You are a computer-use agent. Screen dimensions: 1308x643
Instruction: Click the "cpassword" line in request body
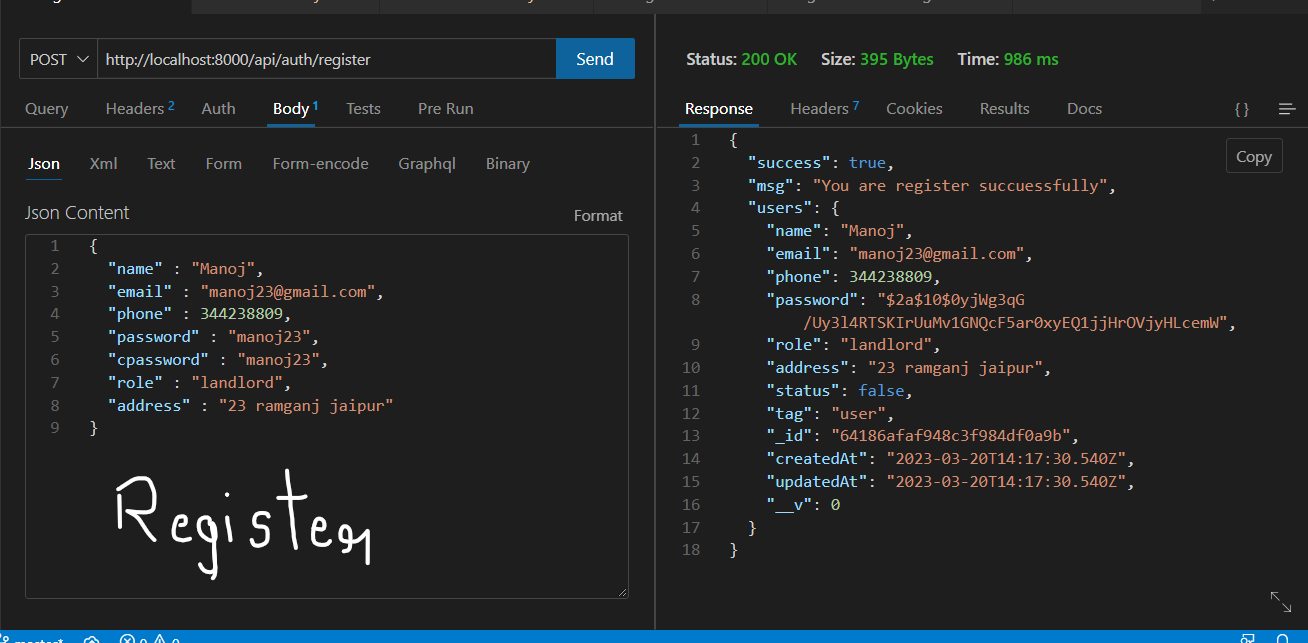217,360
